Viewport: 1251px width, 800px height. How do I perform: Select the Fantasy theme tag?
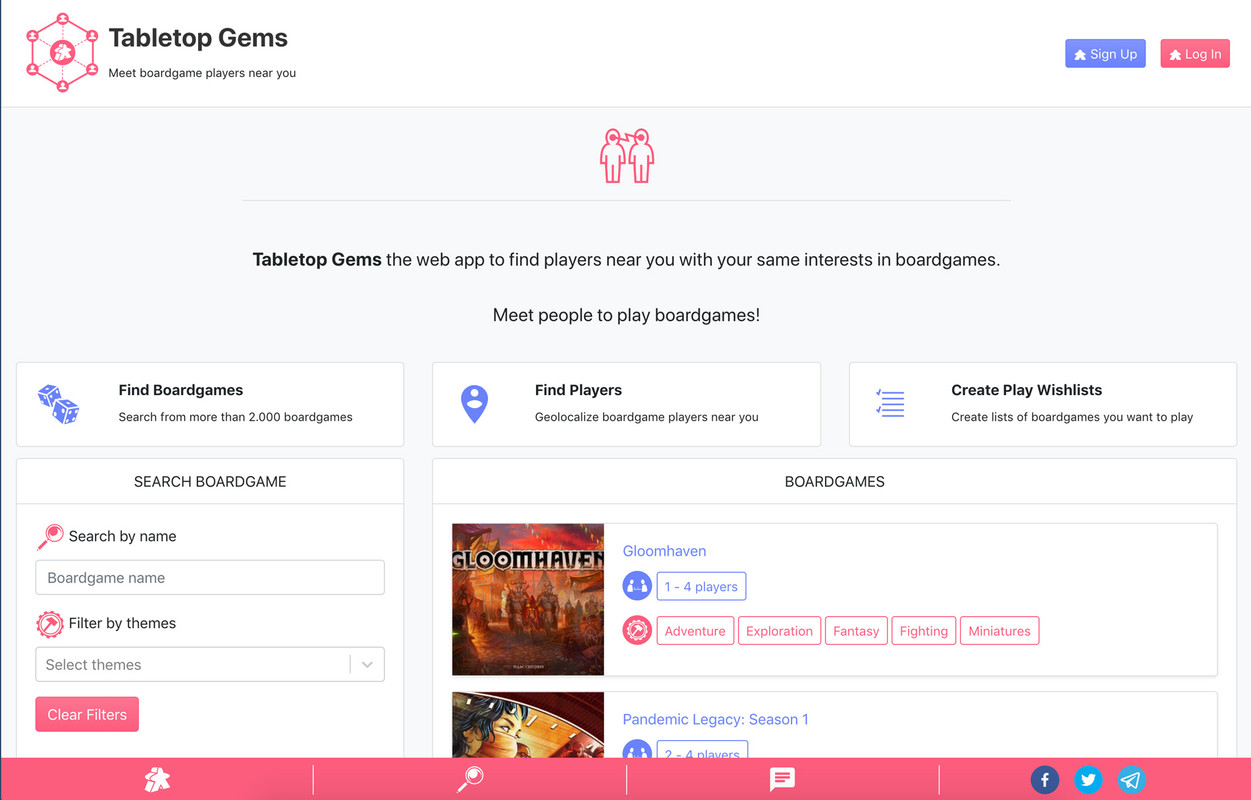[856, 631]
